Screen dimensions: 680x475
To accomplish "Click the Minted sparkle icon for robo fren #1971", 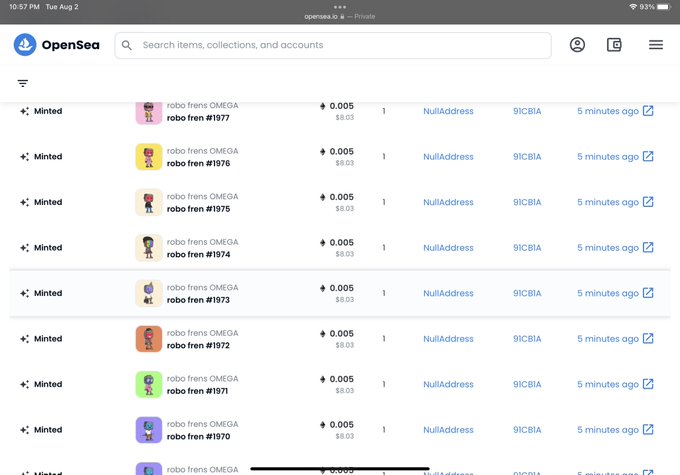I will click(24, 384).
